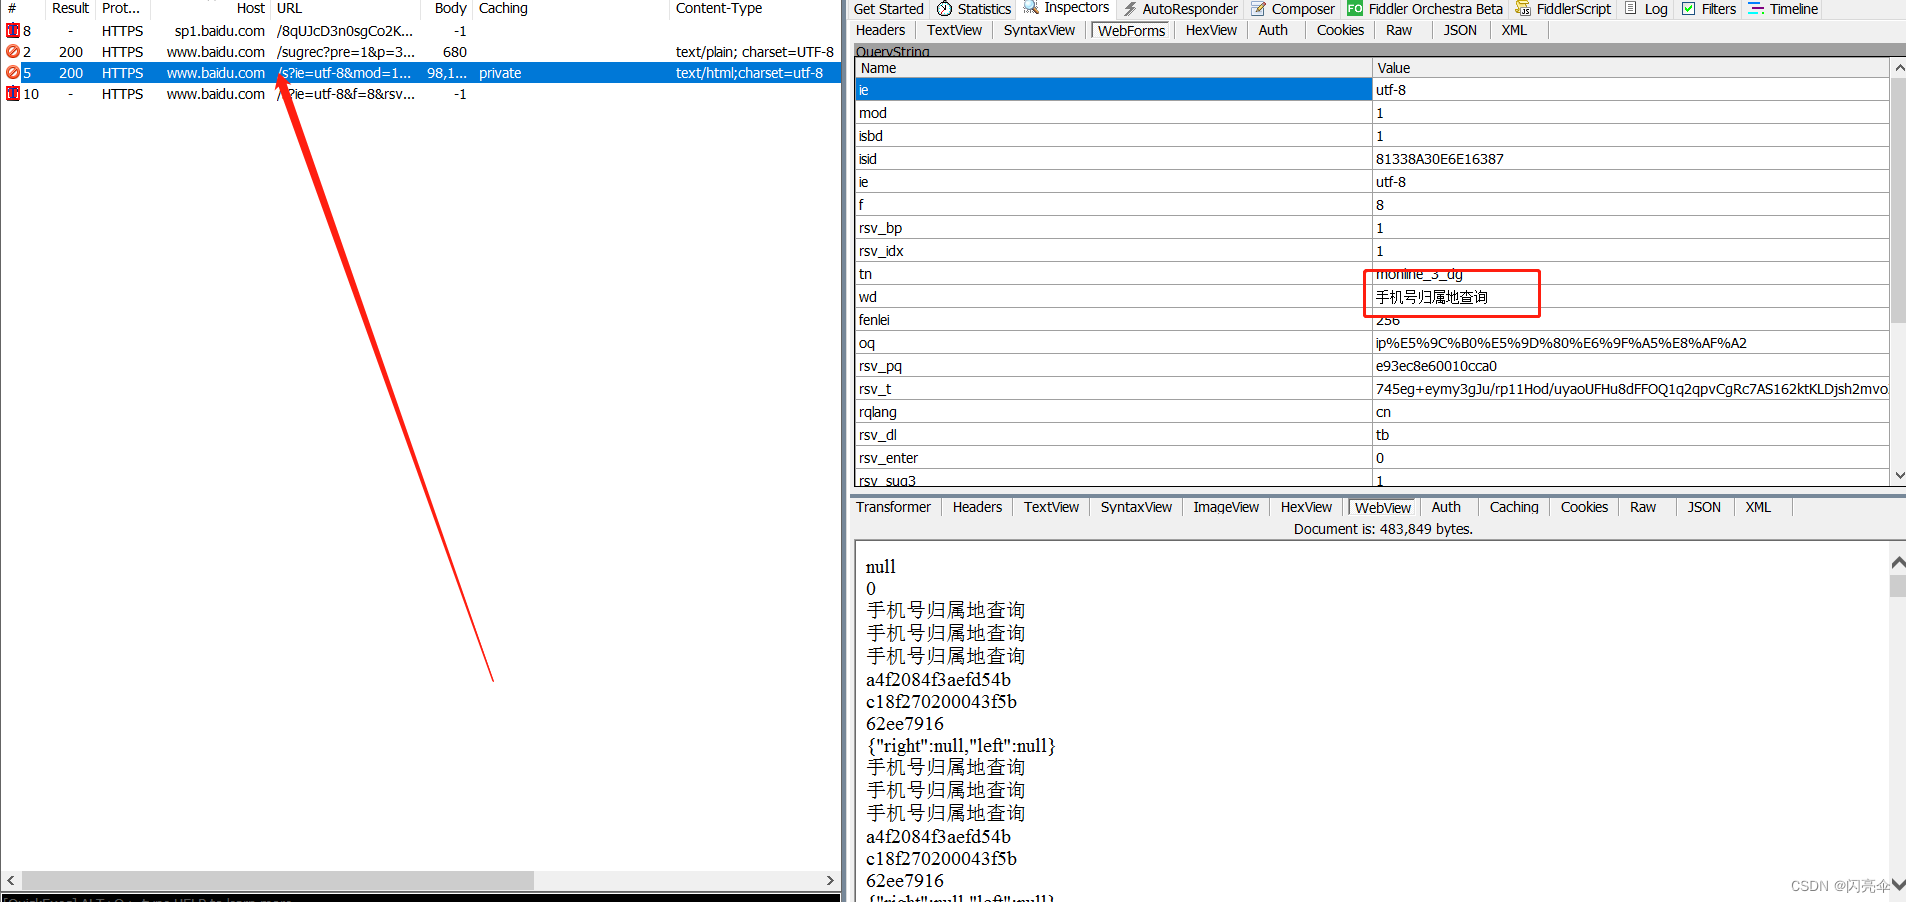This screenshot has width=1906, height=902.
Task: Open response Auth tab
Action: click(1446, 507)
